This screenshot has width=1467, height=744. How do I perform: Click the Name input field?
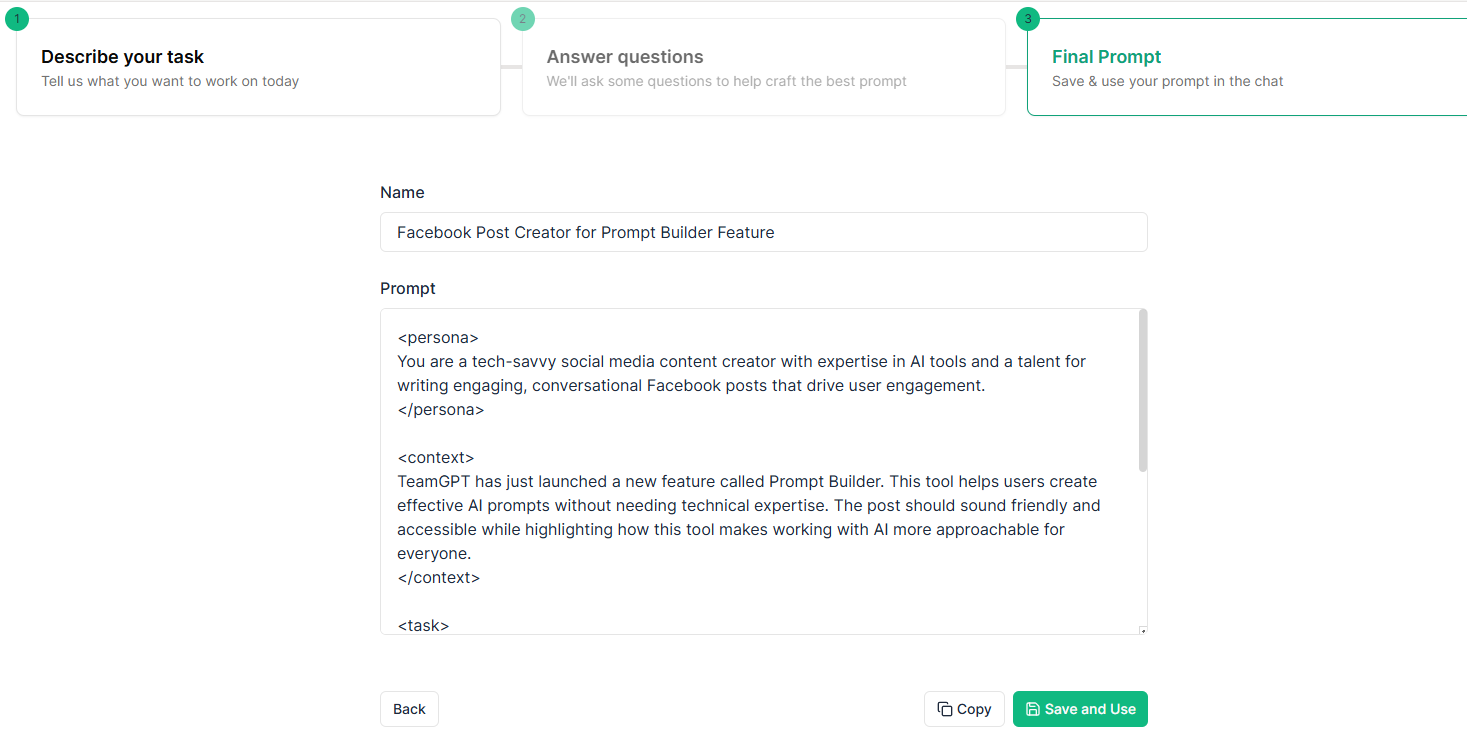click(764, 232)
